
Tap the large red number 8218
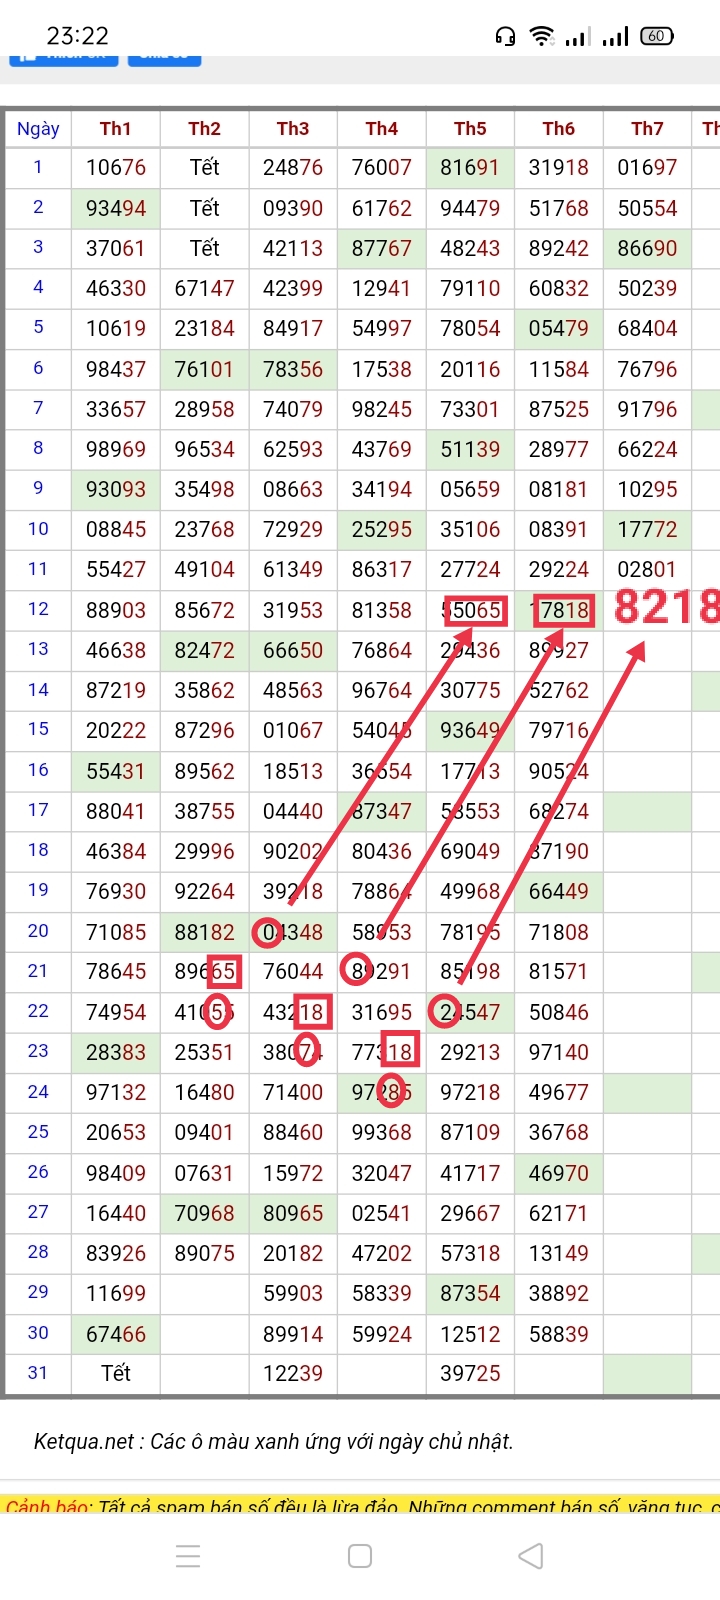(666, 607)
